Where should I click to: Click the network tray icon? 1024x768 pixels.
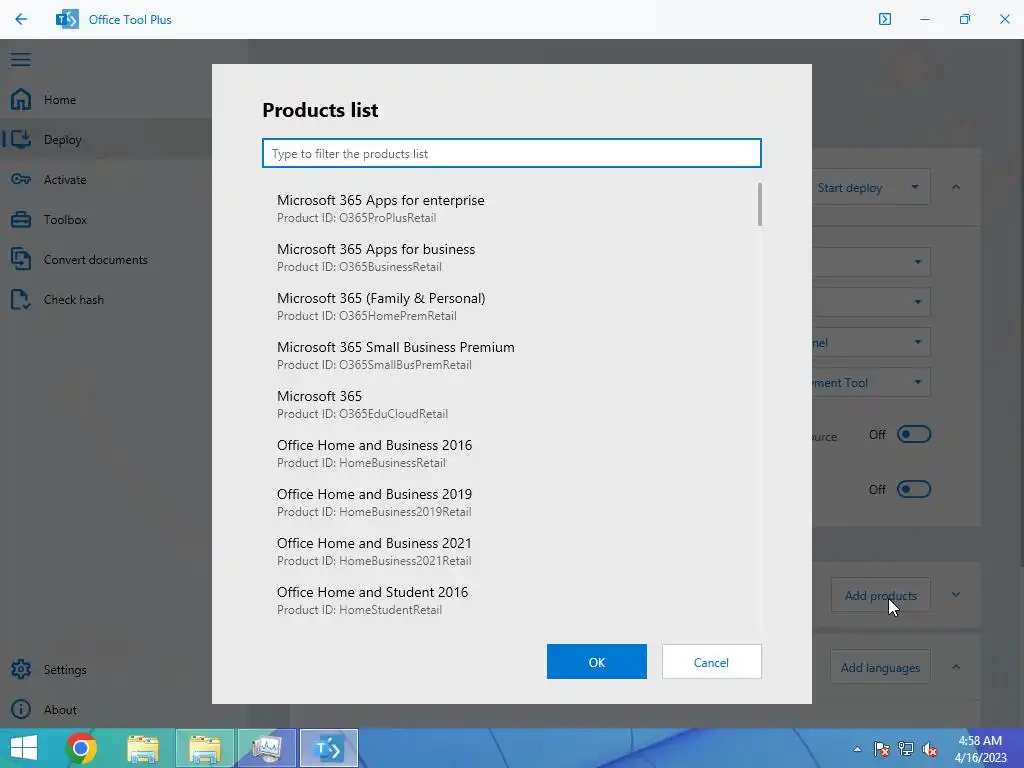906,749
